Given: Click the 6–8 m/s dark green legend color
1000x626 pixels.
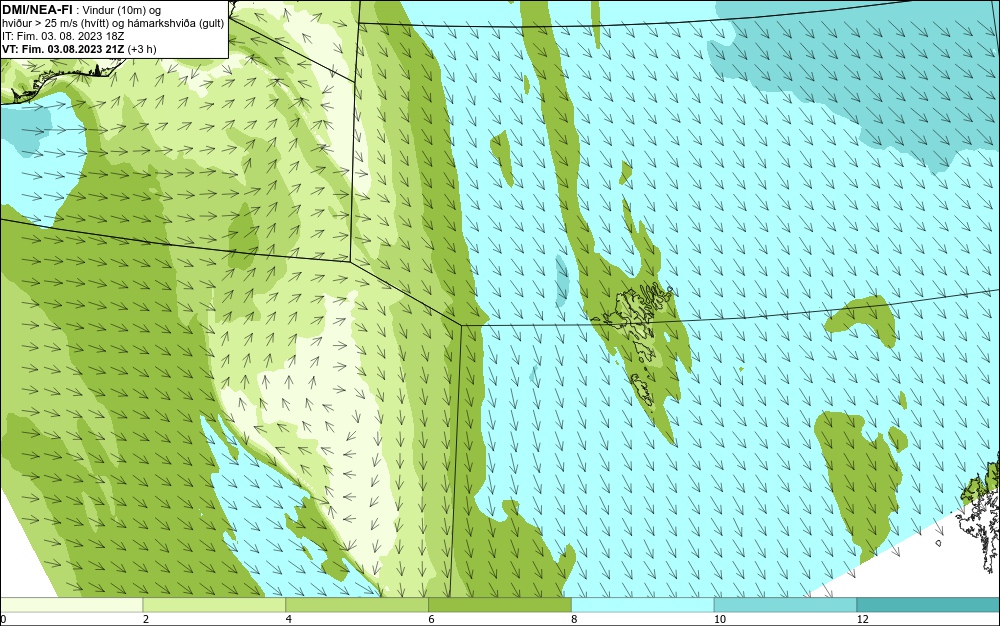Looking at the screenshot, I should 500,604.
